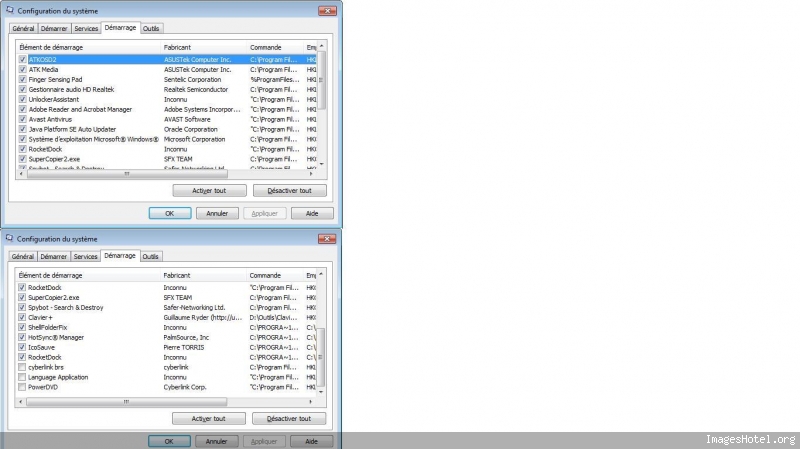Click vertical scrollbar down arrow in upper window
This screenshot has height=449, width=800.
[x=321, y=164]
